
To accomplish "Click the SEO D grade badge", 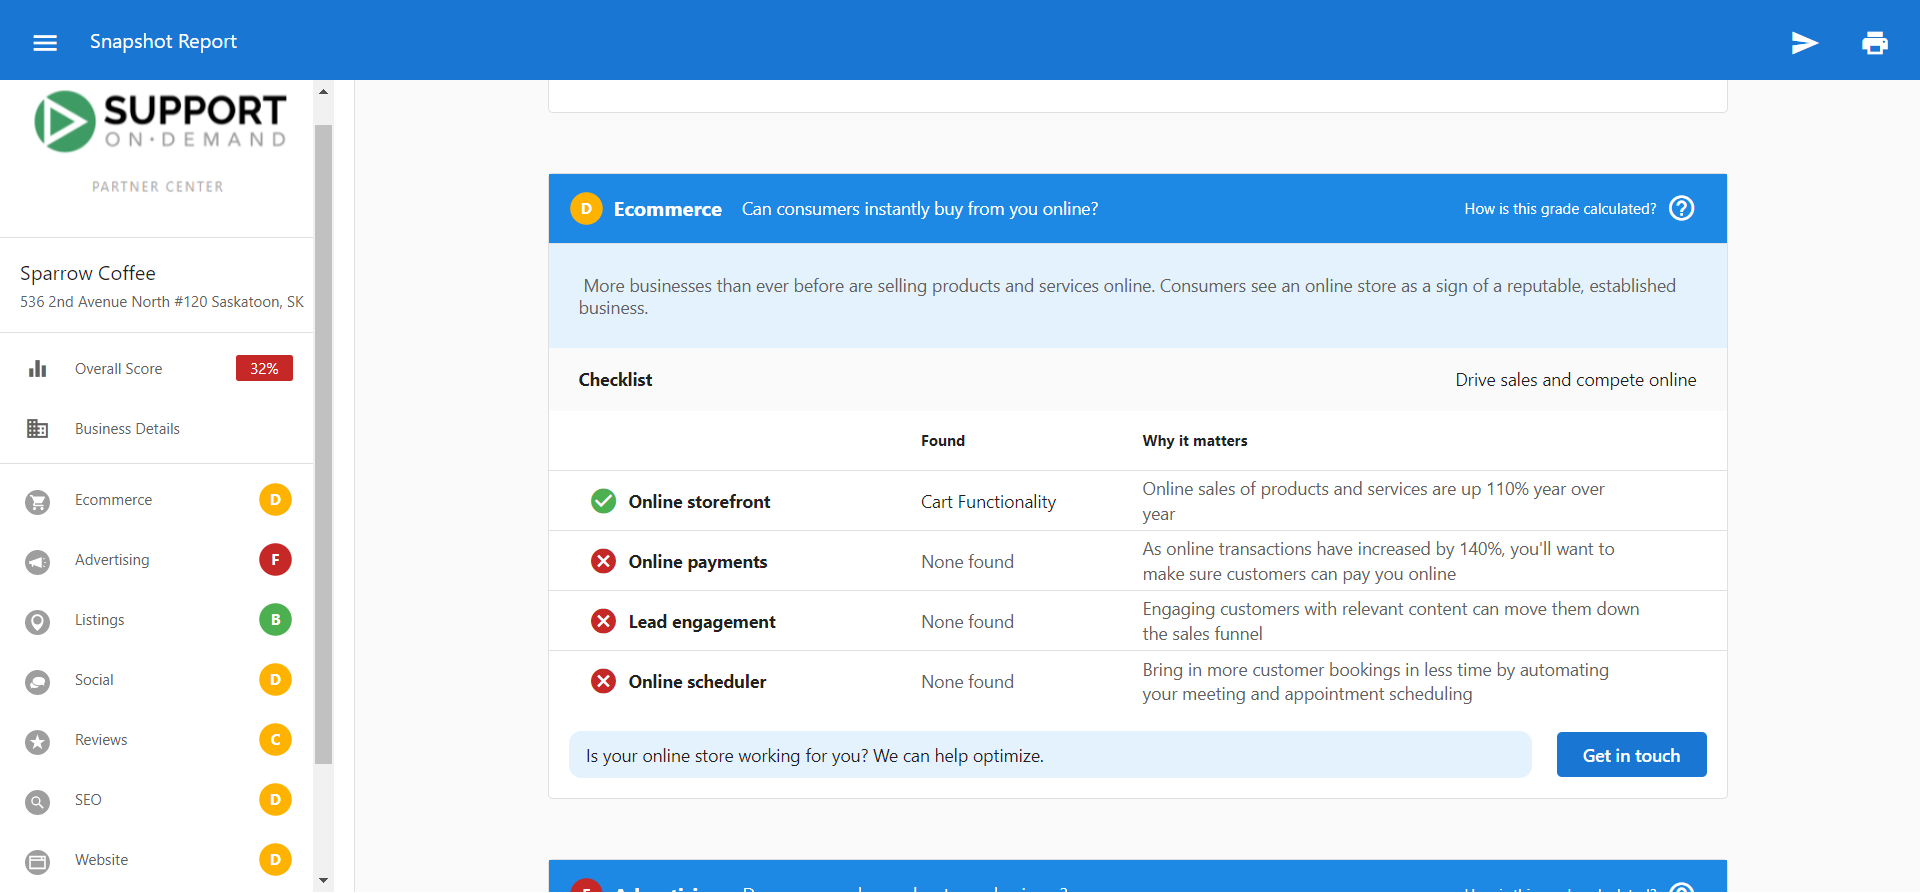I will [275, 800].
